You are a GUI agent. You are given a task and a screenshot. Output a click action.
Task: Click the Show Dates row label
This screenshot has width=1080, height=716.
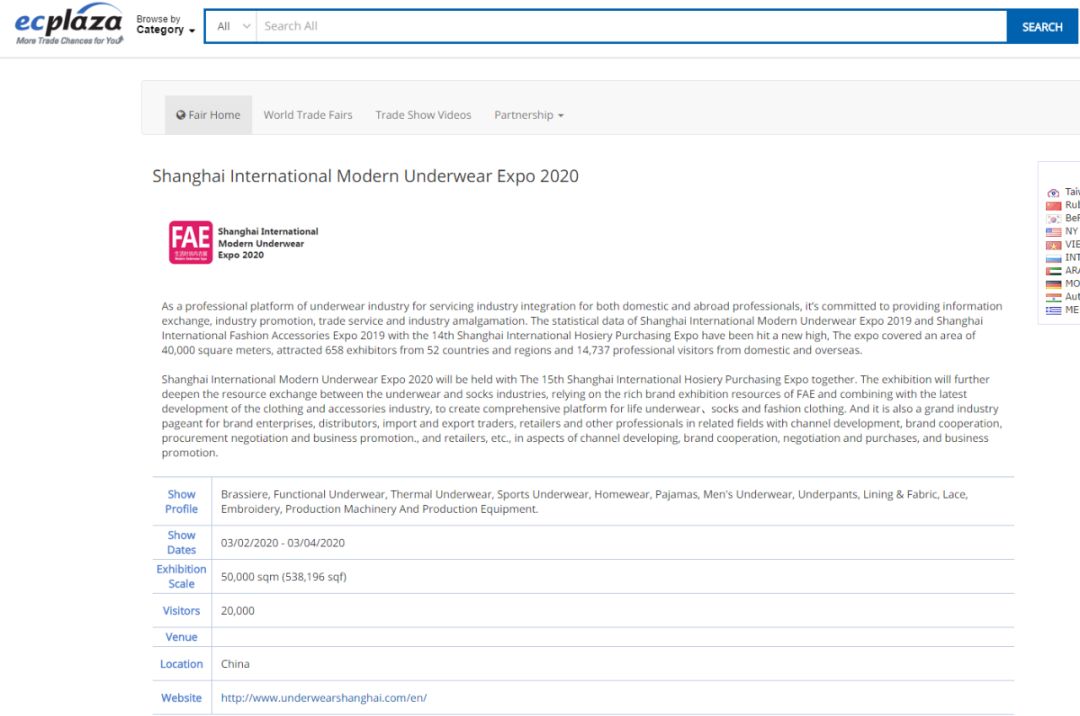(x=181, y=543)
